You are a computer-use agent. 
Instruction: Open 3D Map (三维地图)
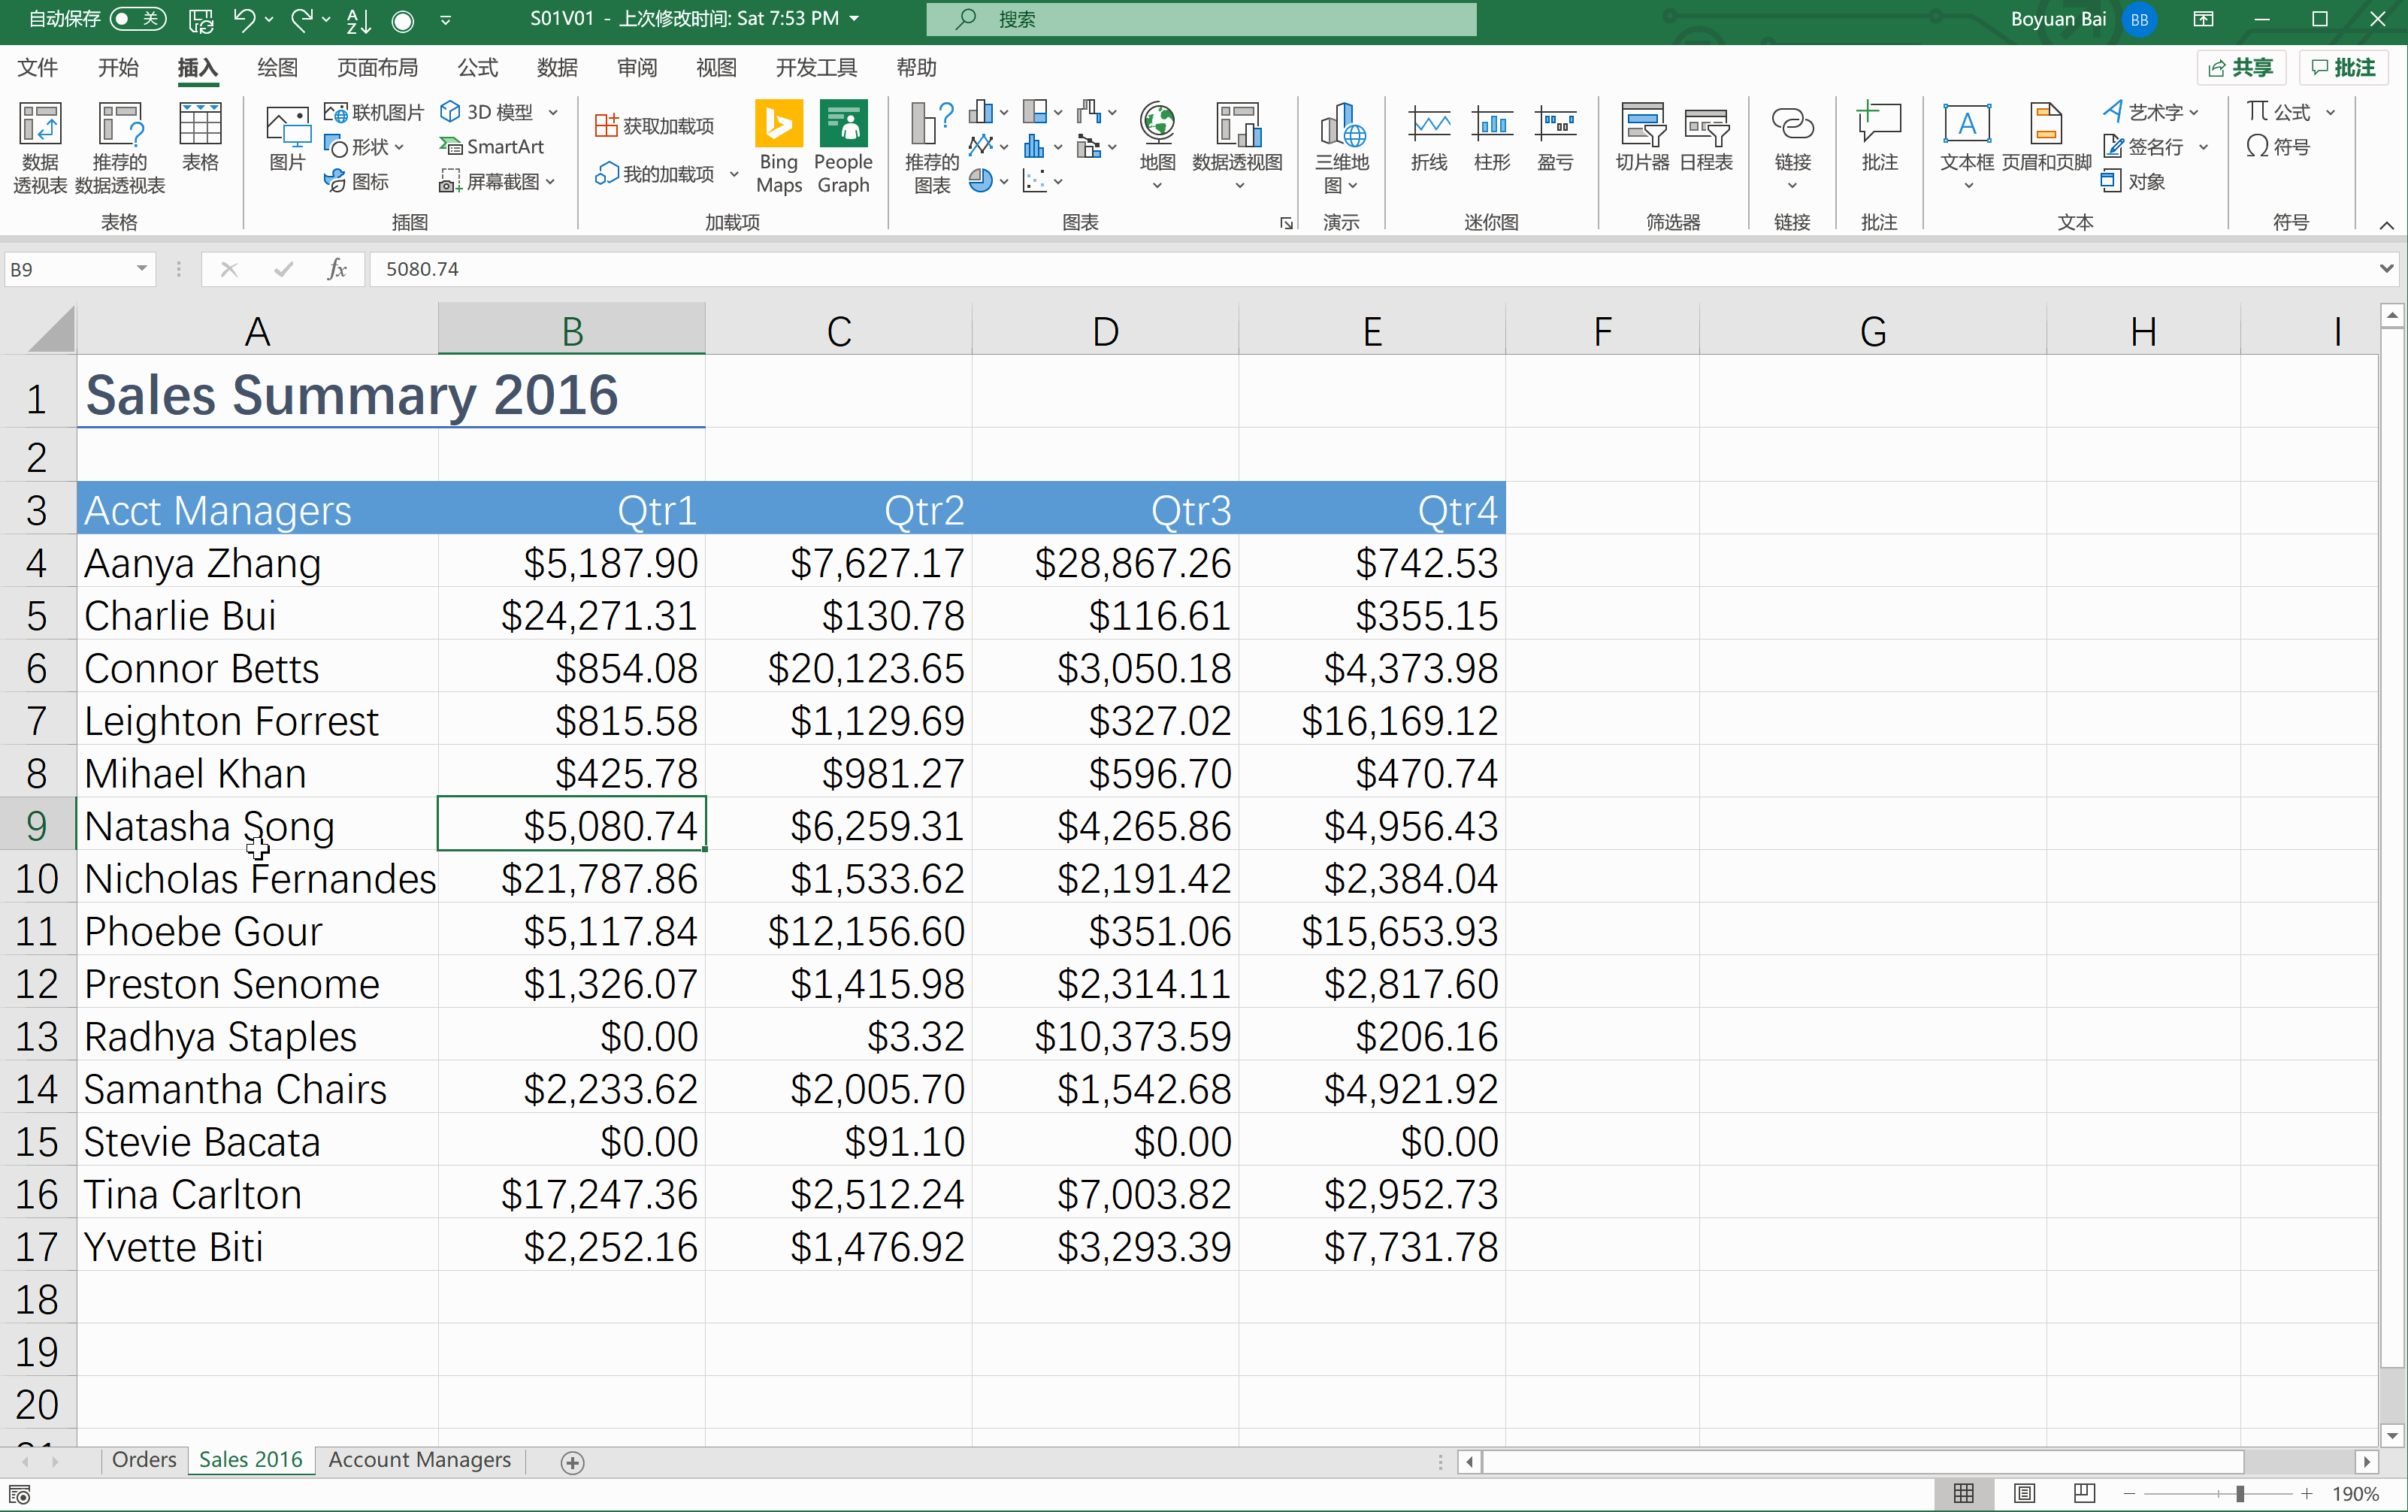point(1342,147)
